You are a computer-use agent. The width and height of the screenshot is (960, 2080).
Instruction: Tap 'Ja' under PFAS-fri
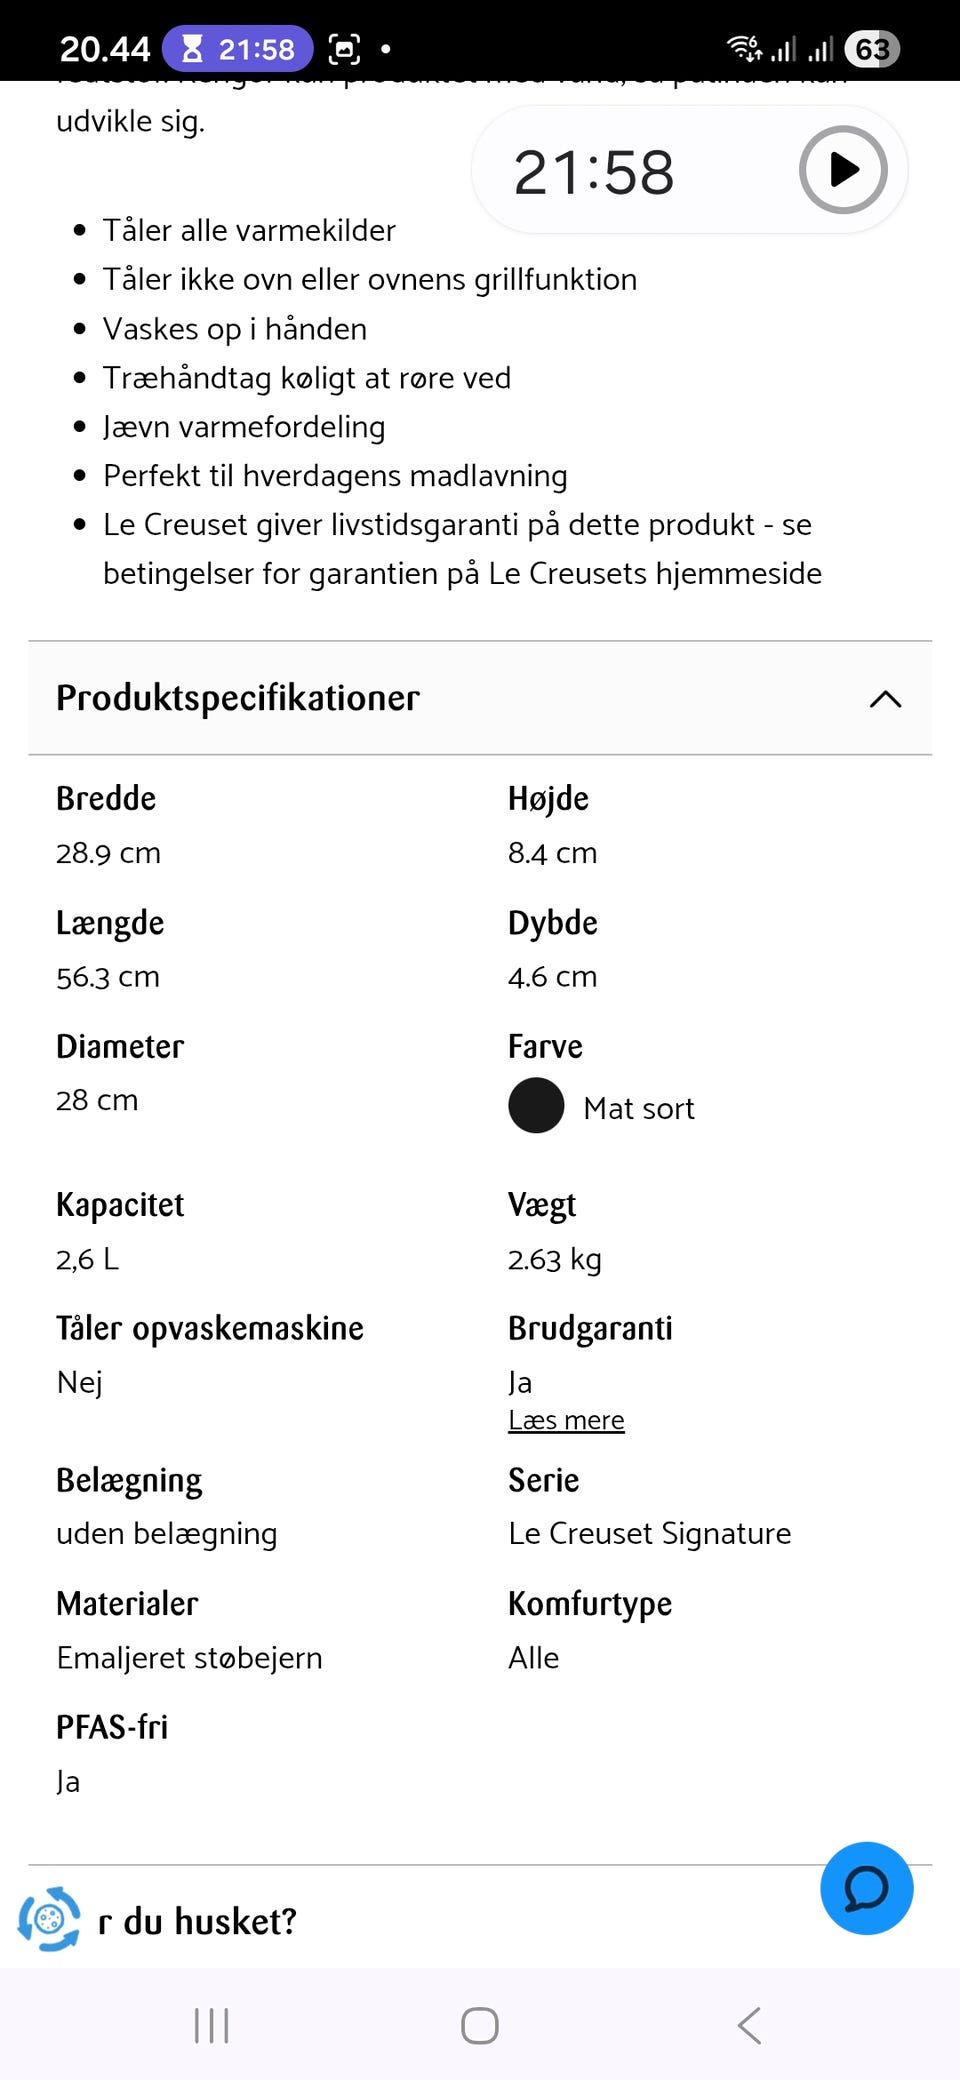68,1780
